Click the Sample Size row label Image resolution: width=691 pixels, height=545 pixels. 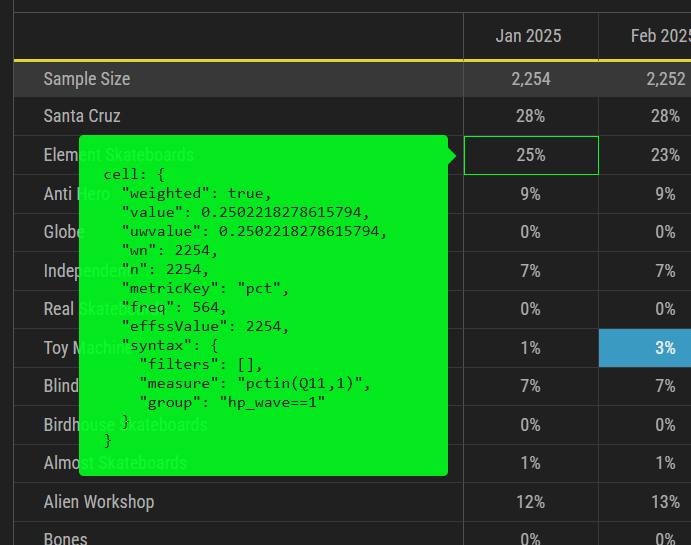87,79
